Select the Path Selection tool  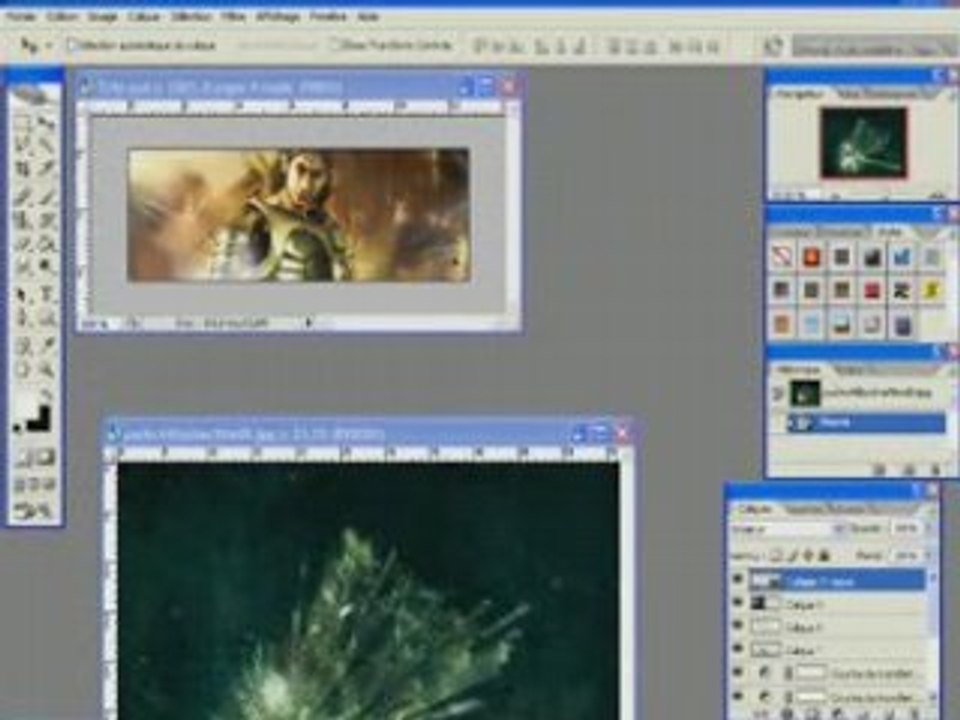click(22, 294)
